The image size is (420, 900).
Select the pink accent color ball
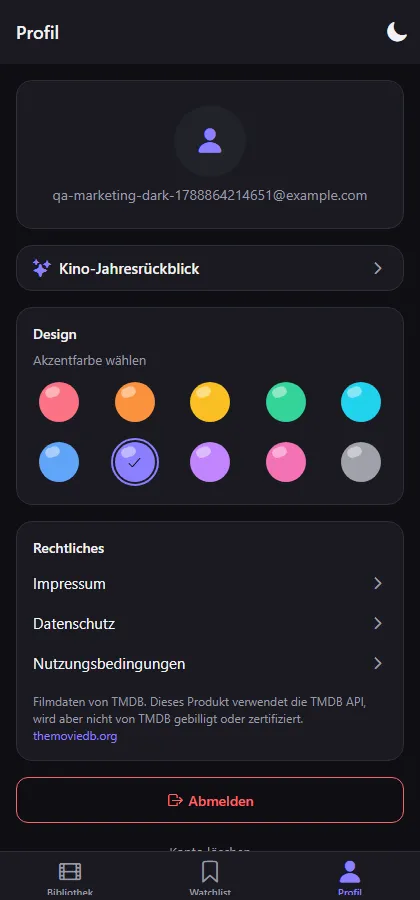286,462
